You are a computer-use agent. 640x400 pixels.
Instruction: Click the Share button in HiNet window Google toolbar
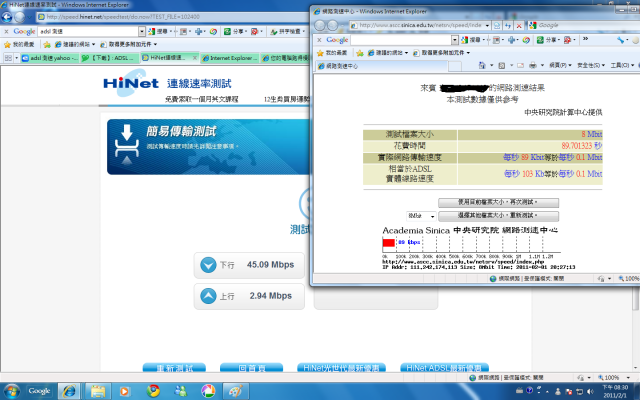tap(236, 31)
